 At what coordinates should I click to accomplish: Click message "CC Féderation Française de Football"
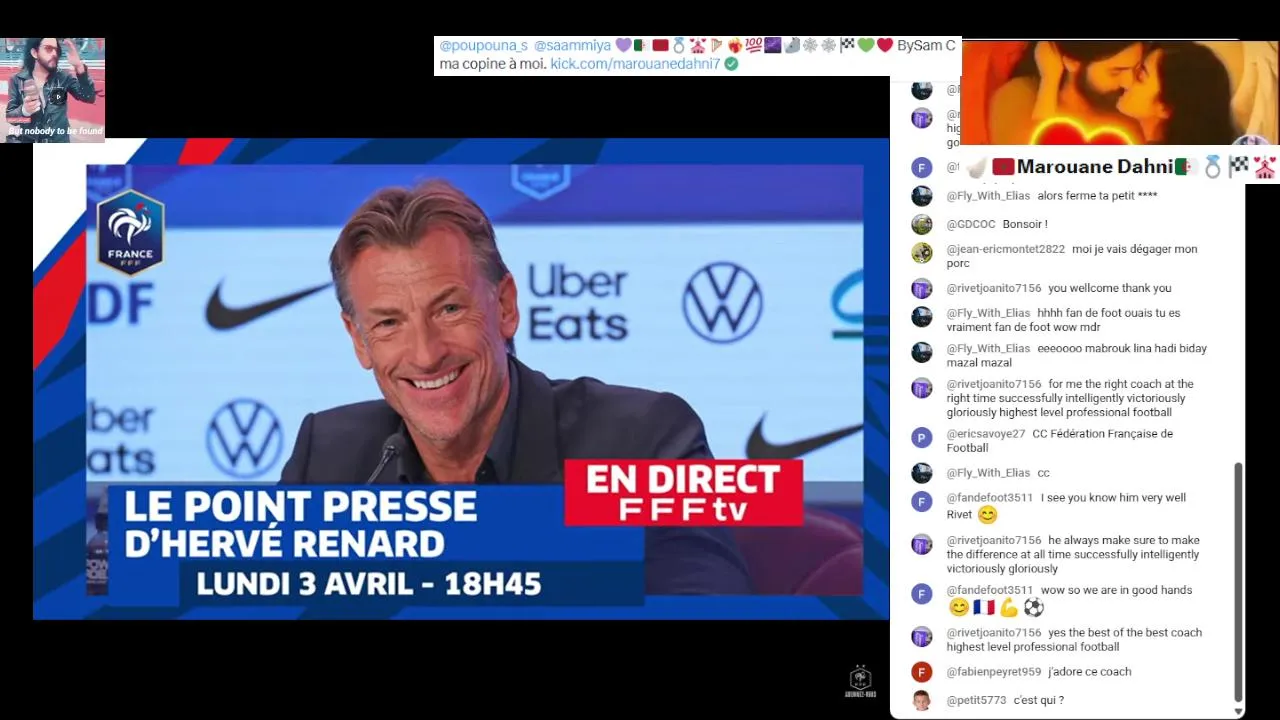[1060, 441]
